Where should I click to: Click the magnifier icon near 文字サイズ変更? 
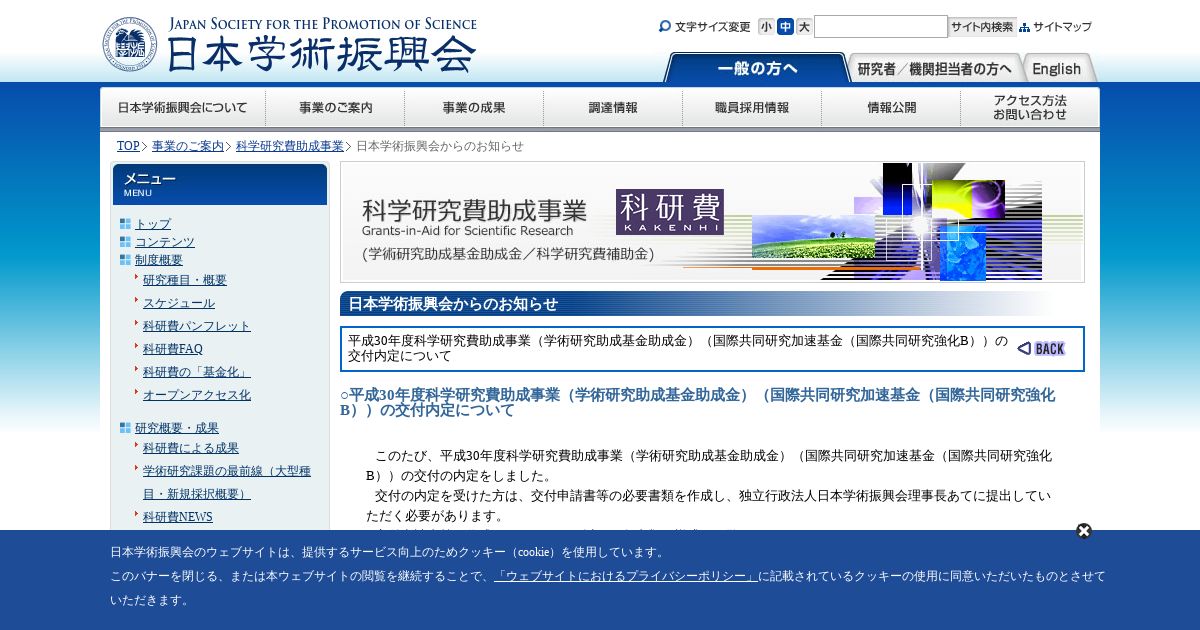pos(665,27)
